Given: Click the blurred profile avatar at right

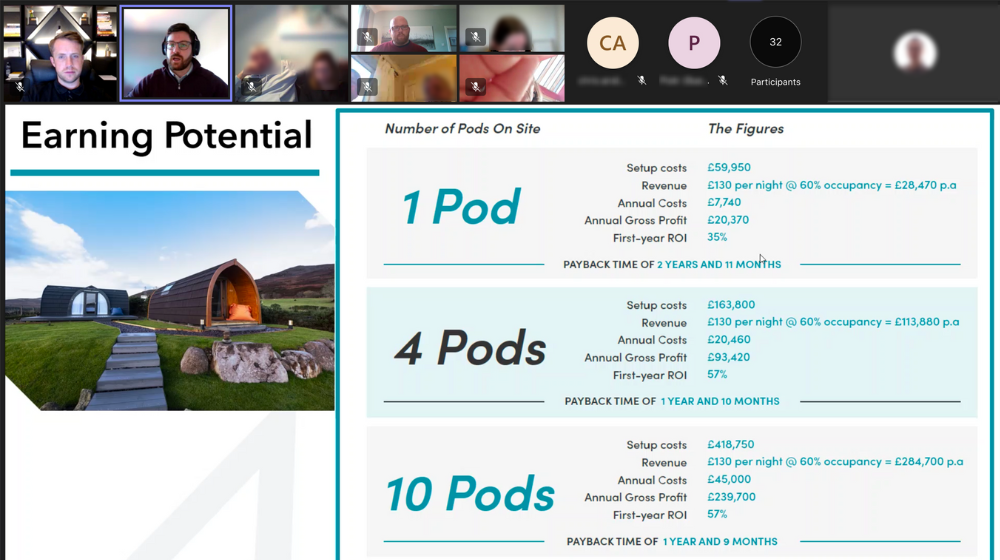Looking at the screenshot, I should tap(915, 52).
